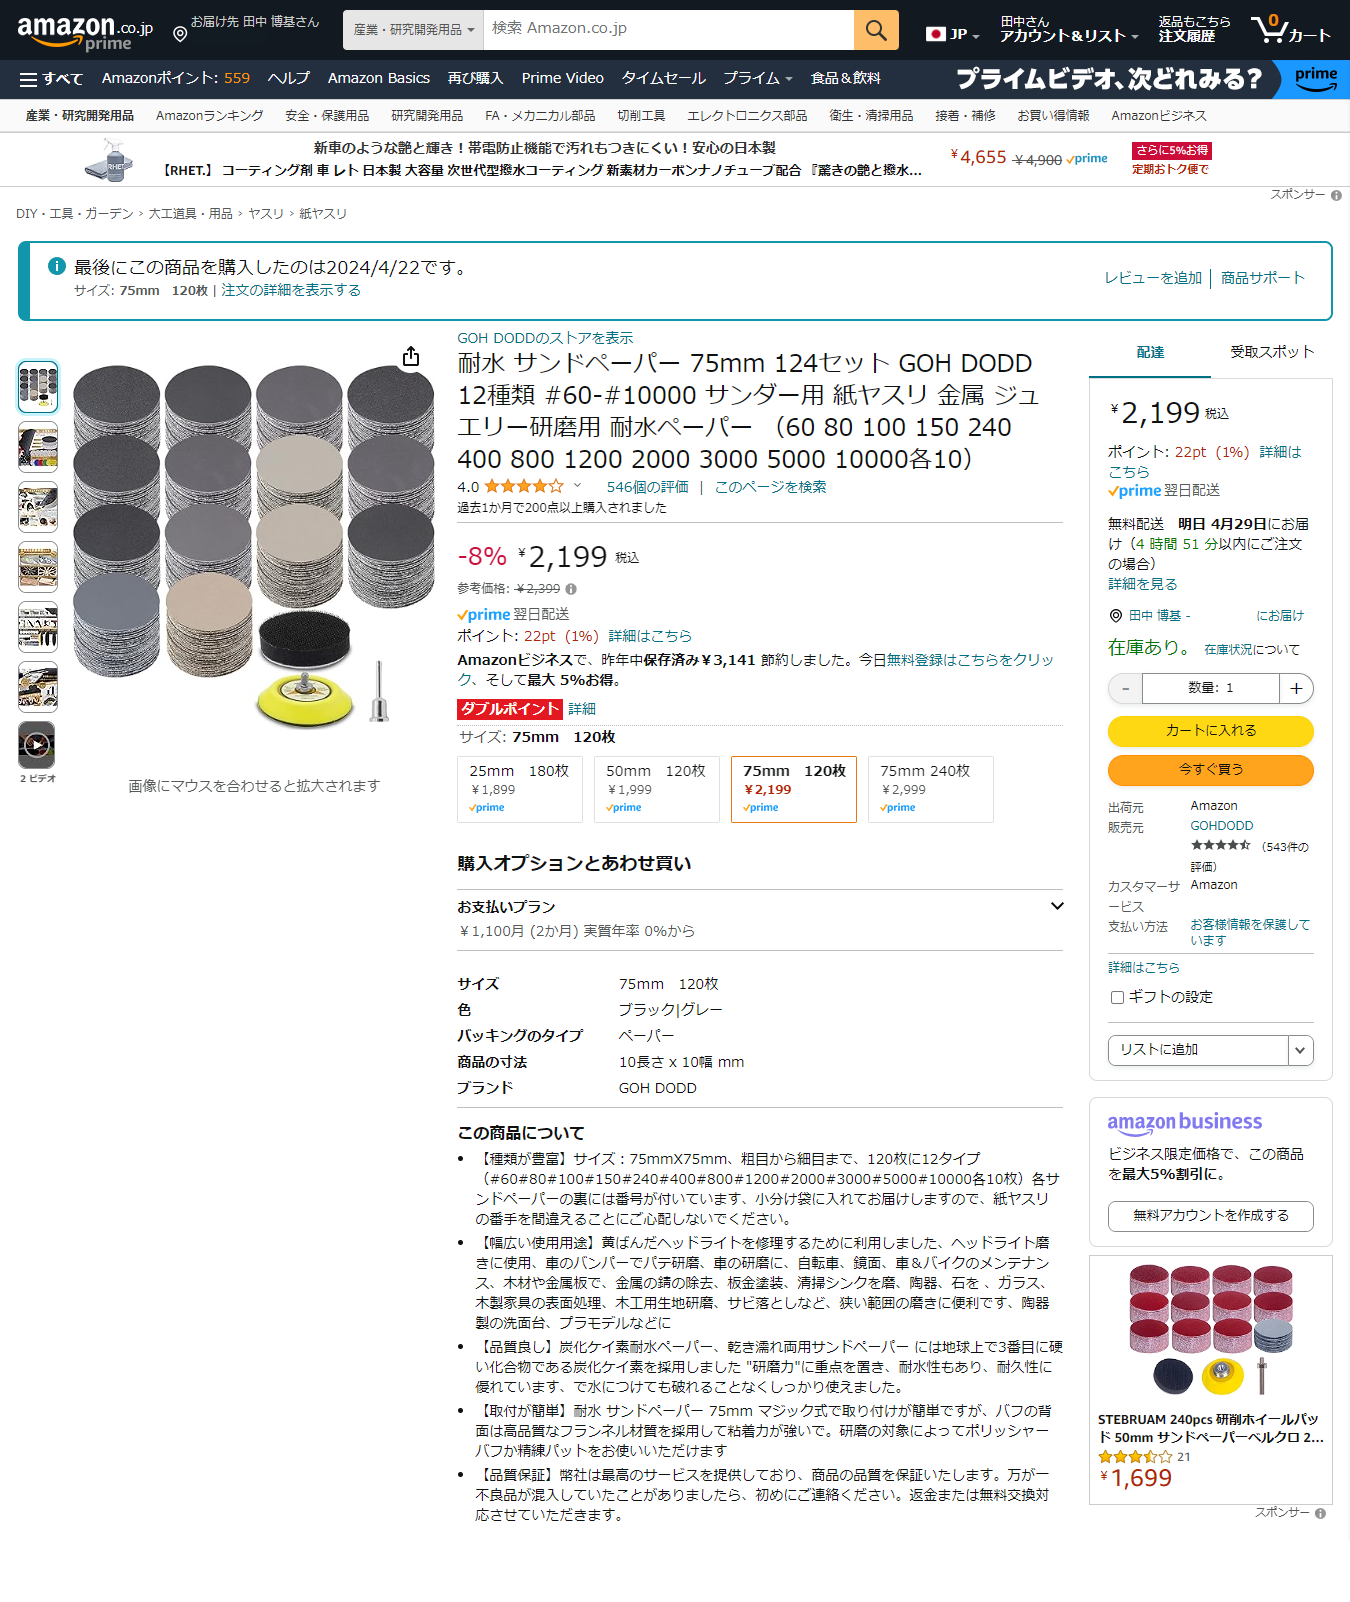Screen dimensions: 1350x1602
Task: Click the search Amazon.co.jp input field
Action: (669, 30)
